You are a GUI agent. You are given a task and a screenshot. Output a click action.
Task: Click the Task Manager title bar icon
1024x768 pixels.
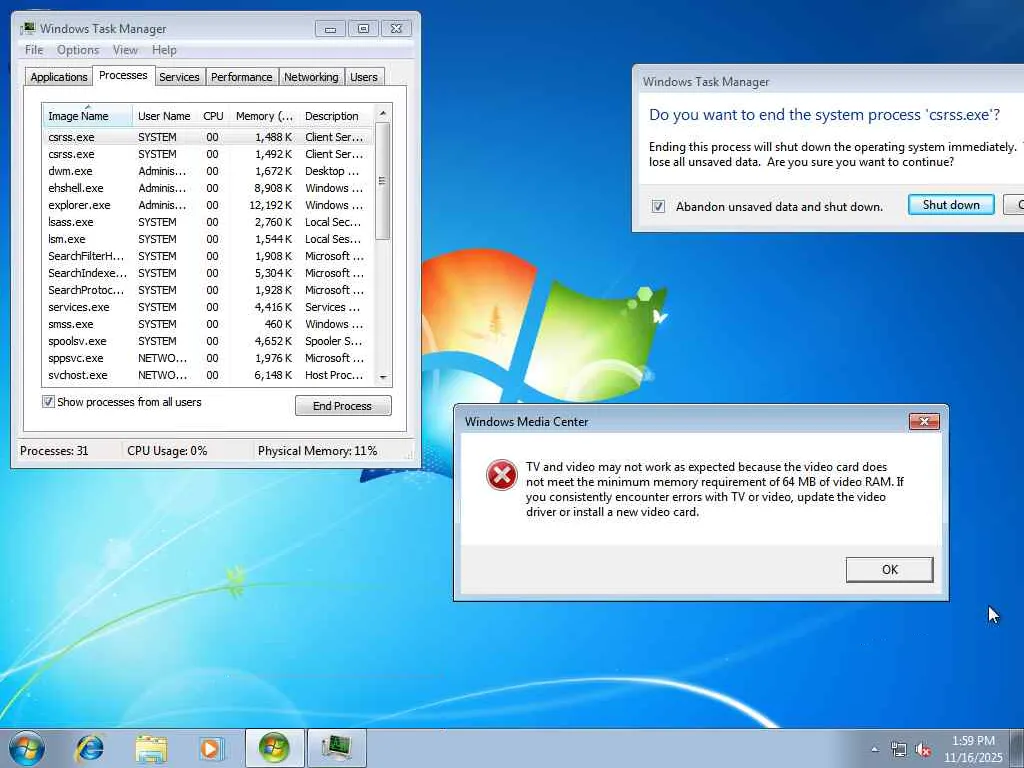(x=27, y=29)
